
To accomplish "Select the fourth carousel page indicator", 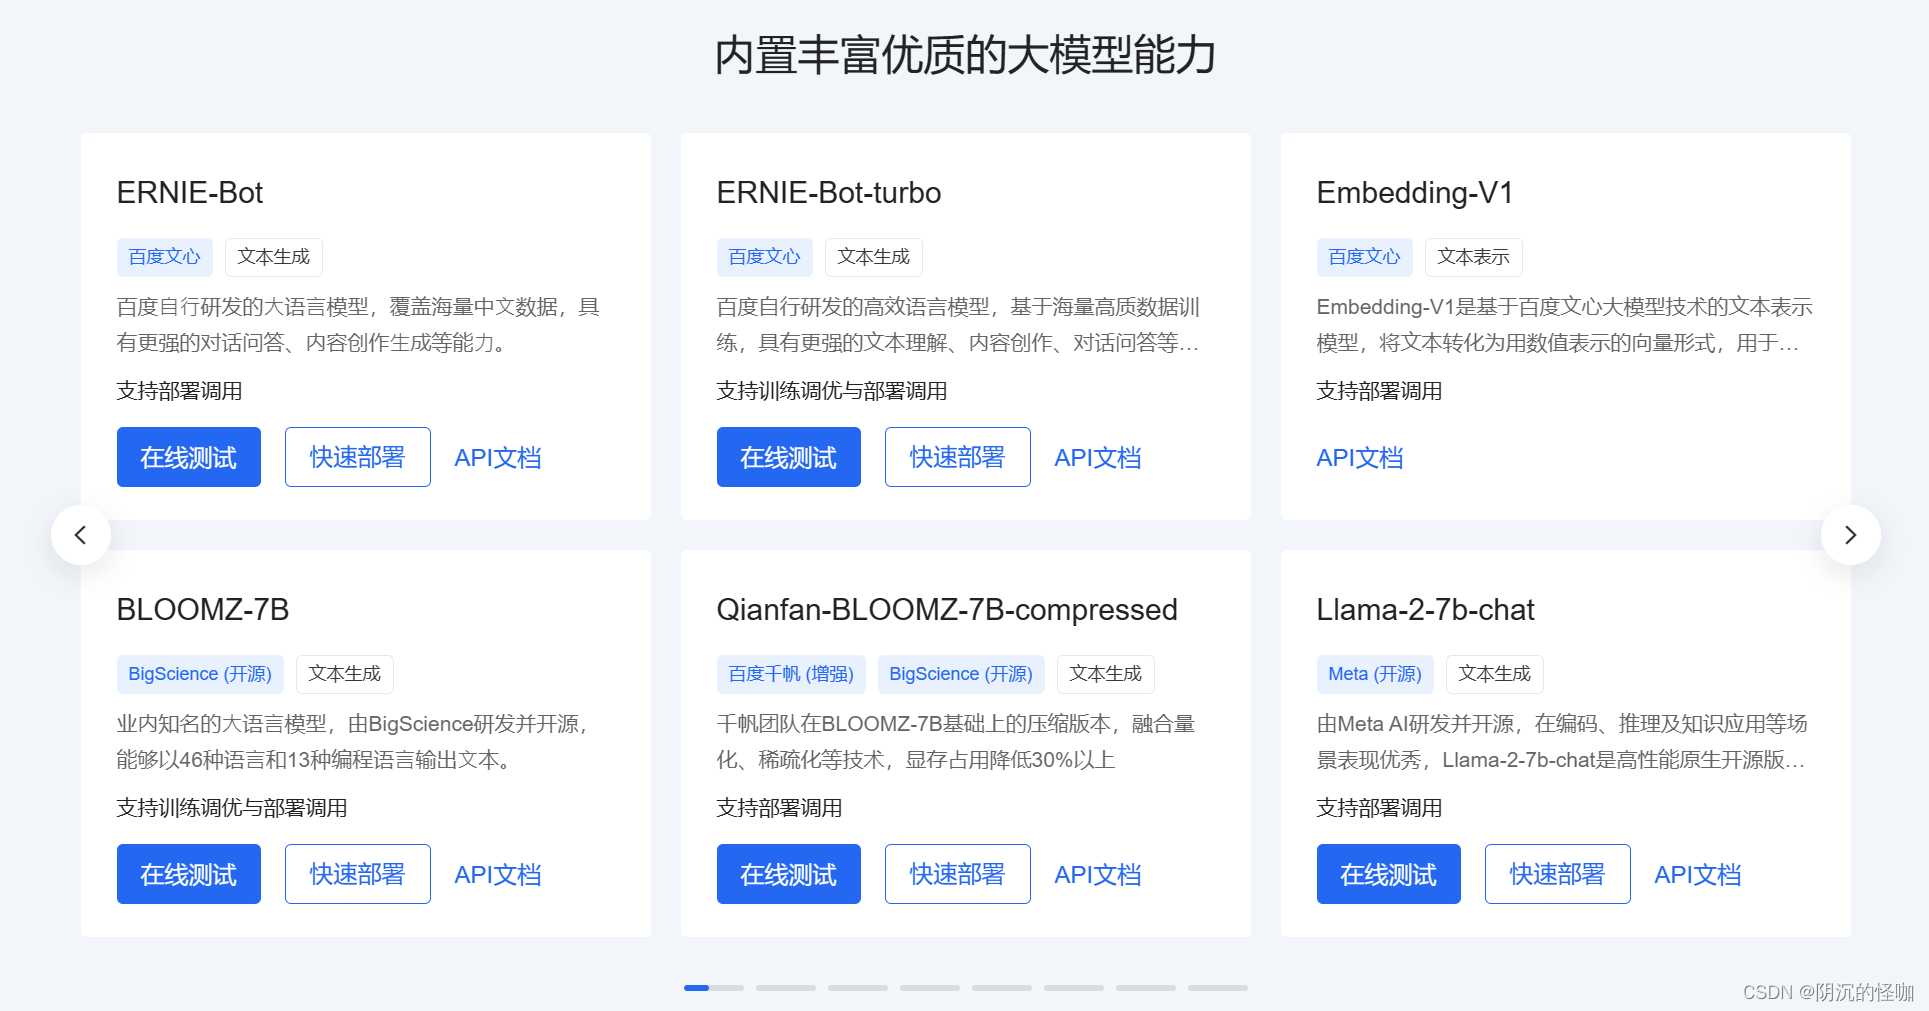I will 930,988.
